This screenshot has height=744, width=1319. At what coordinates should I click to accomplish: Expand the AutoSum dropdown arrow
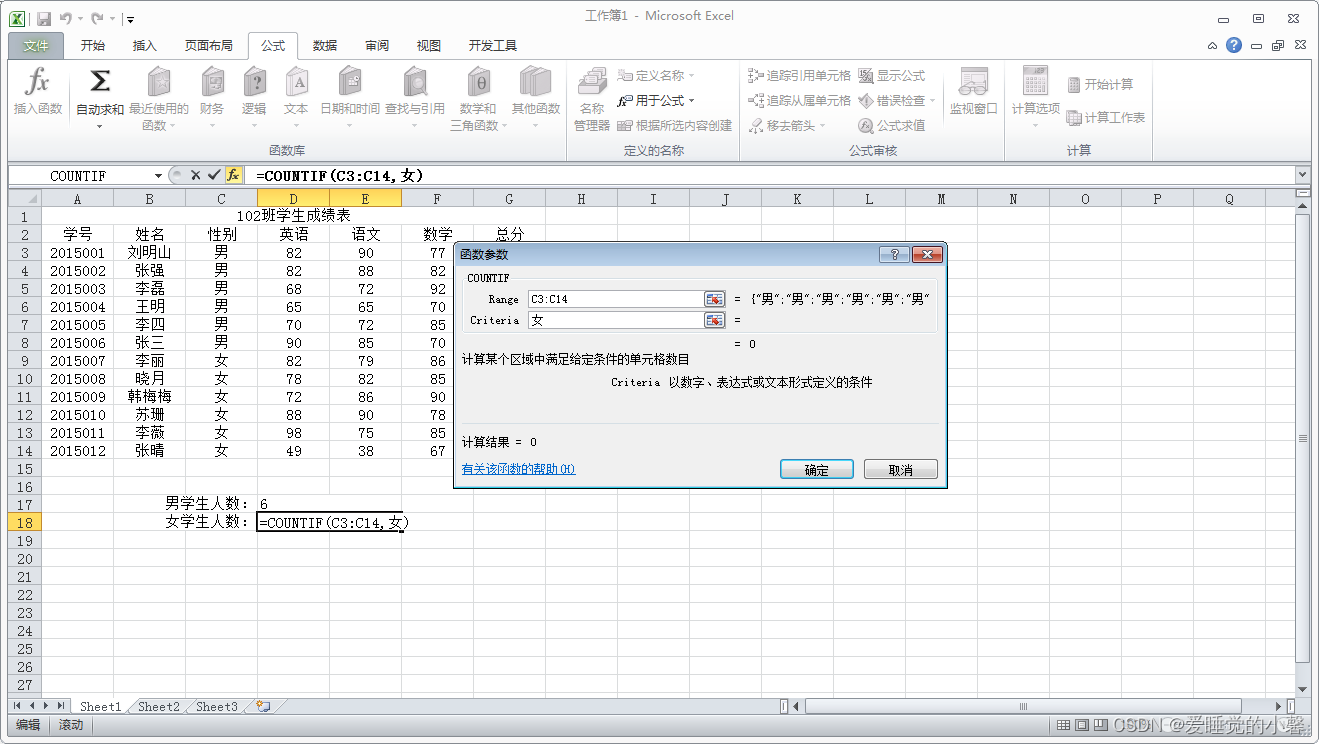click(x=100, y=126)
